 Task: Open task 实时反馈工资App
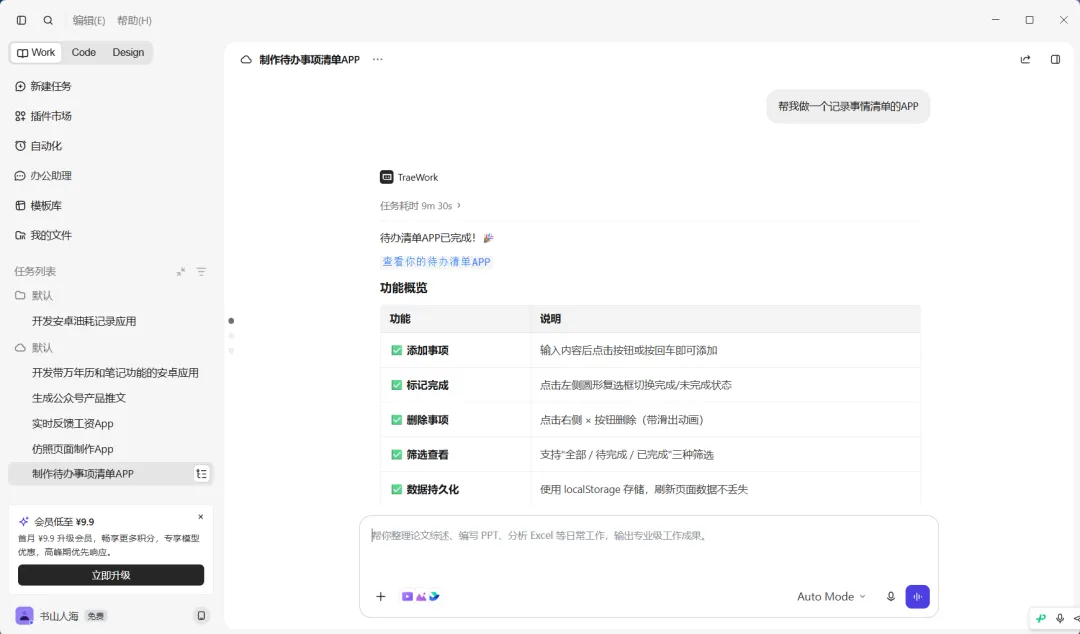click(x=72, y=424)
